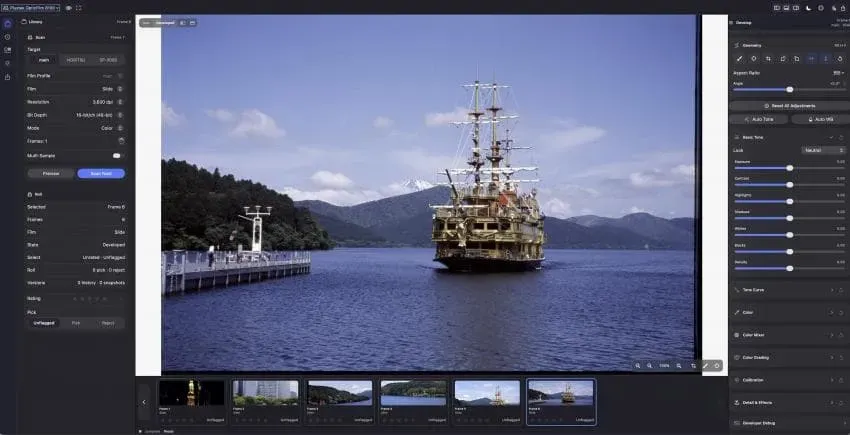
Task: Open the Home view in left sidebar
Action: pos(8,24)
